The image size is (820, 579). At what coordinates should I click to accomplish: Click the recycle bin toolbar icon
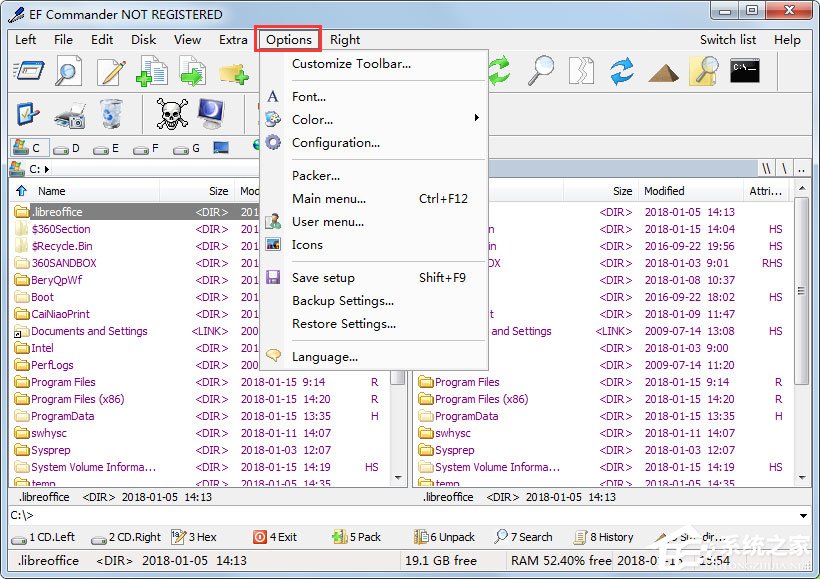pyautogui.click(x=111, y=113)
